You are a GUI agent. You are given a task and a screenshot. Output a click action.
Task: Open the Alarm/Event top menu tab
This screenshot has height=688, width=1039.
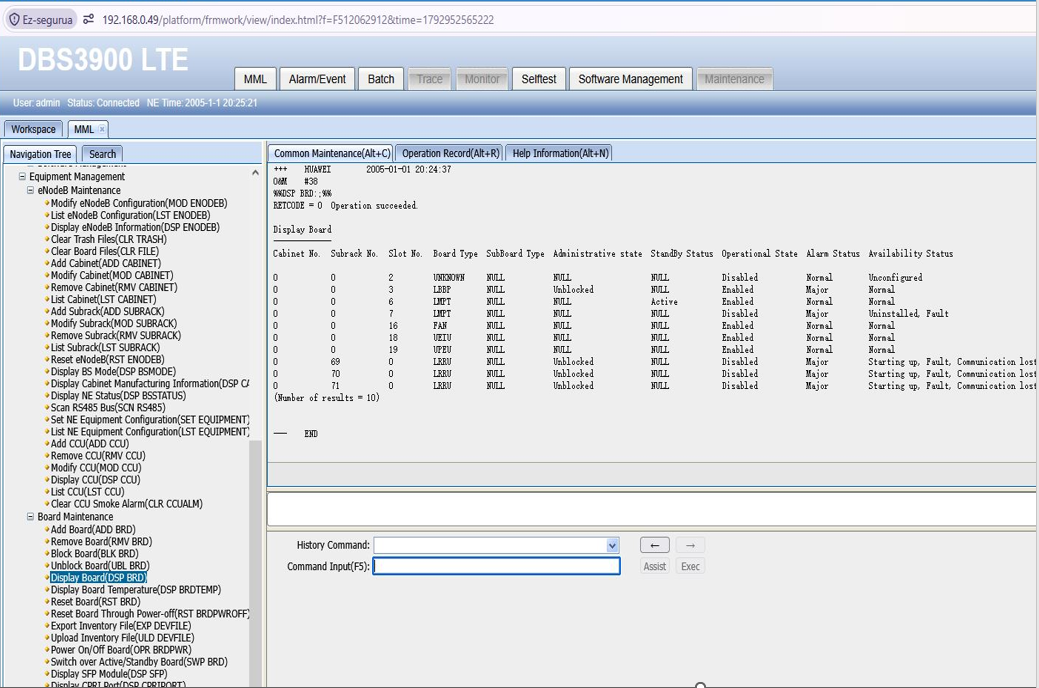click(x=317, y=79)
